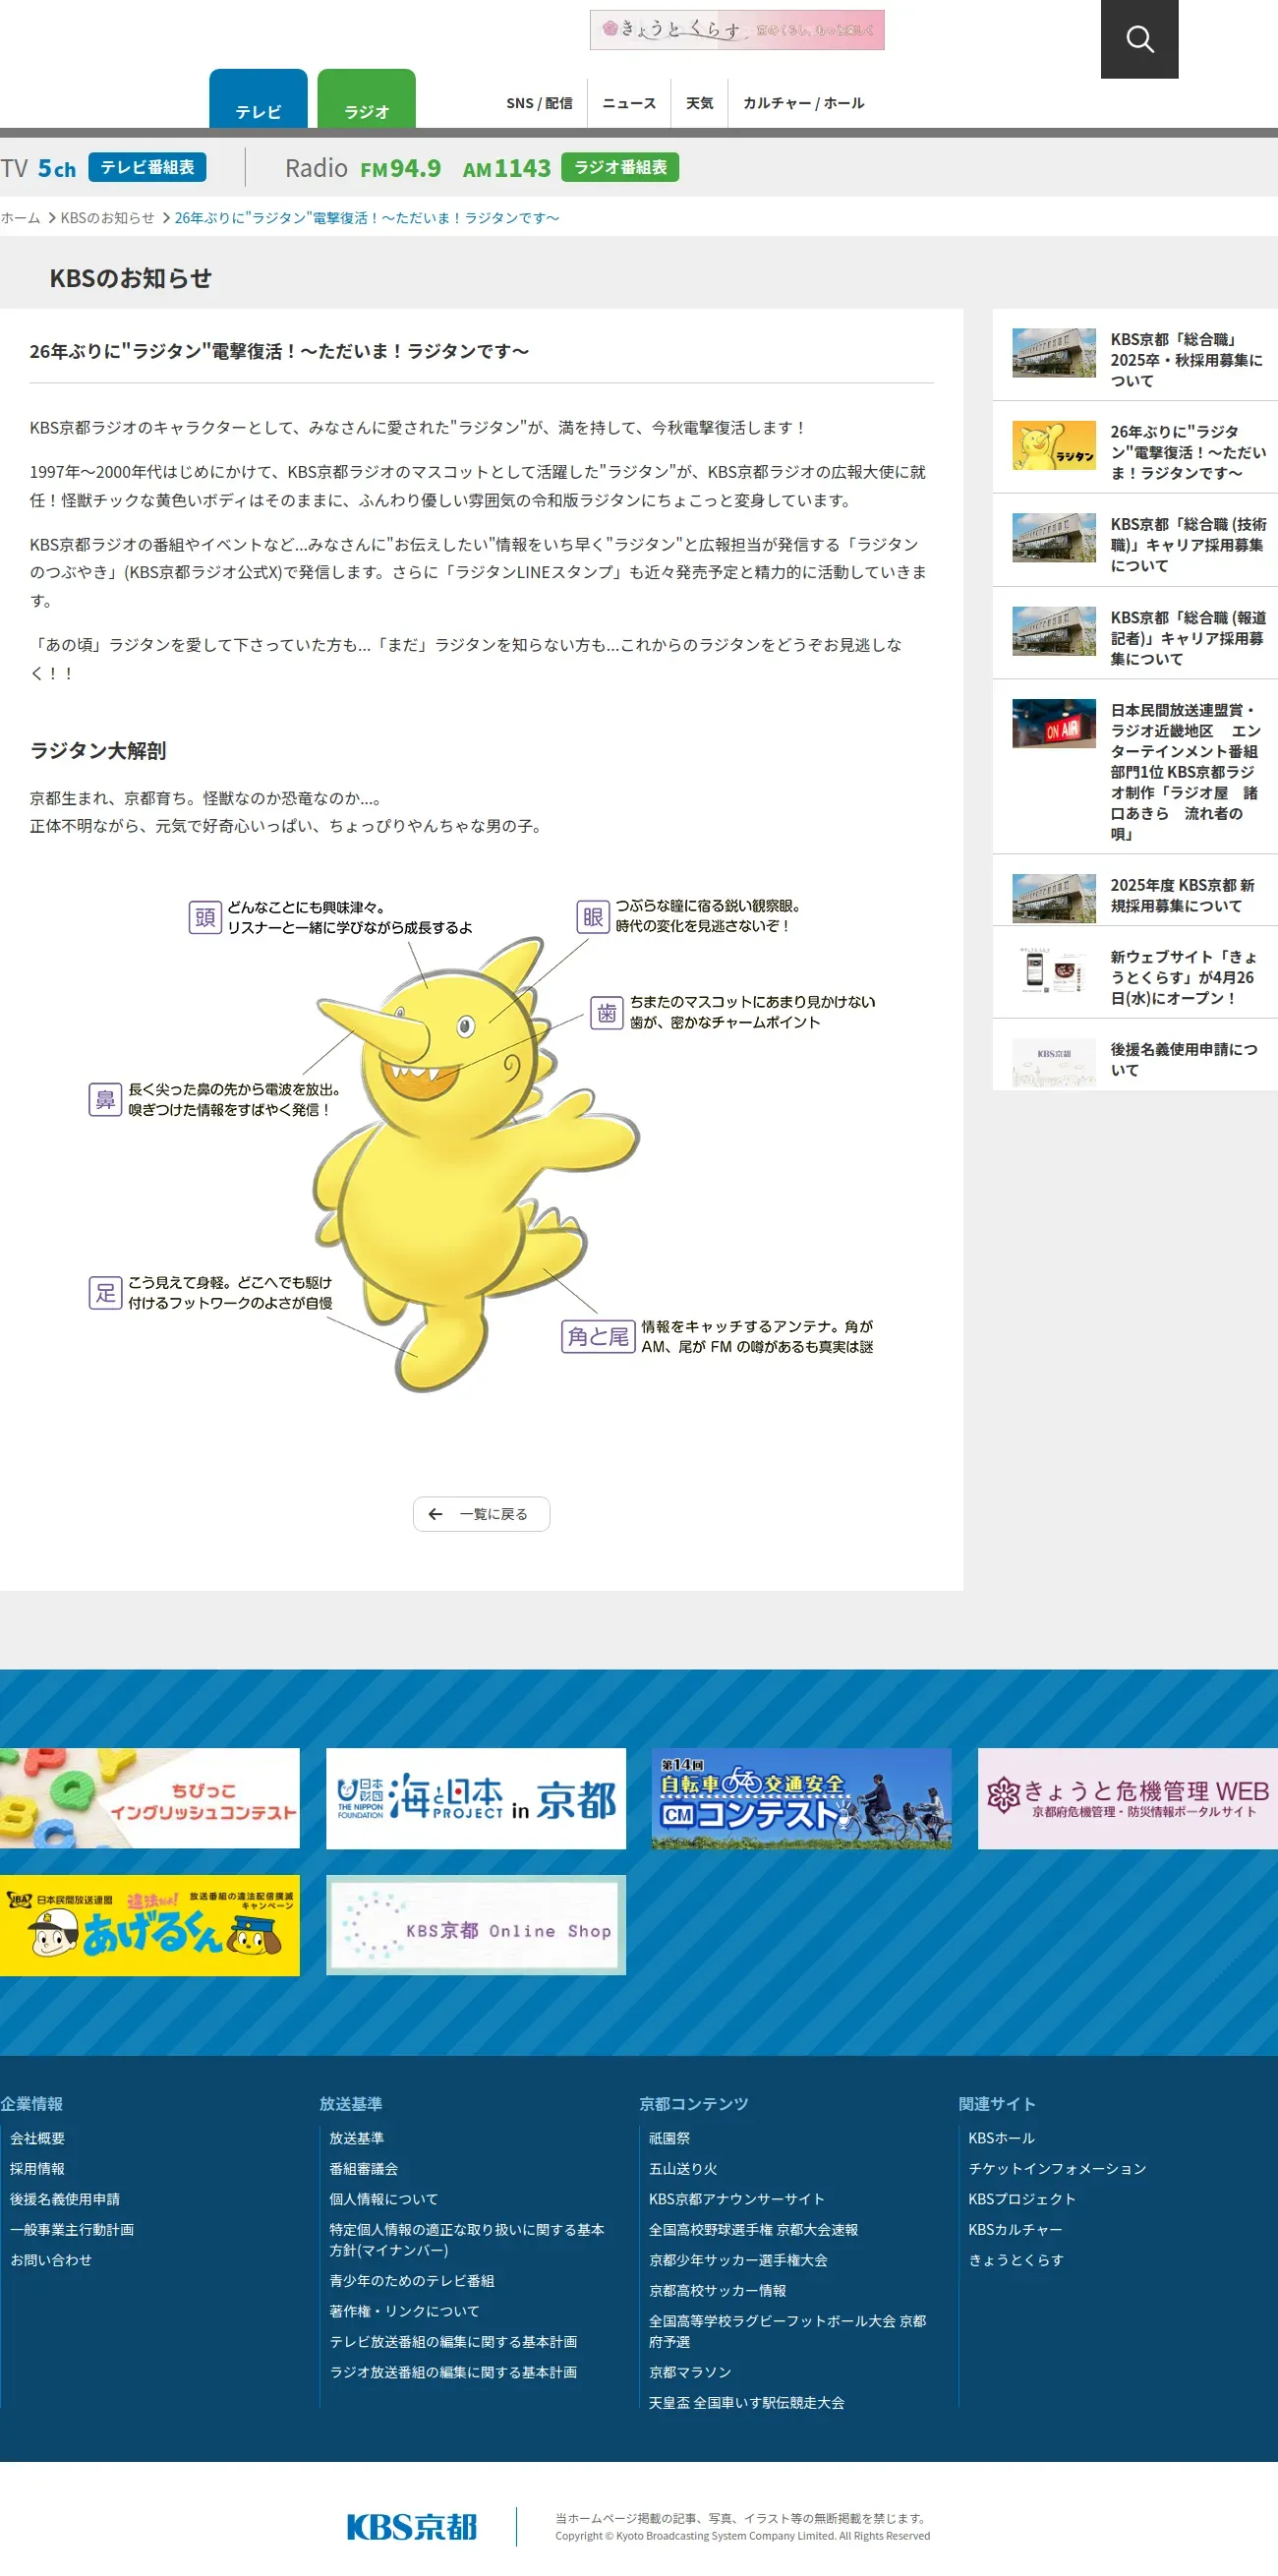Screen dimensions: 1278x2576
Task: Click the KBS京都 Online Shop banner
Action: coord(476,1925)
